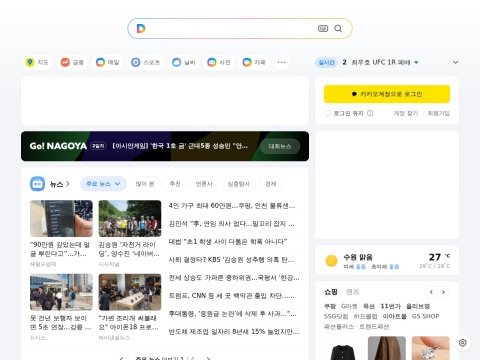
Task: Open the 11번가 shopping link
Action: coord(390,306)
